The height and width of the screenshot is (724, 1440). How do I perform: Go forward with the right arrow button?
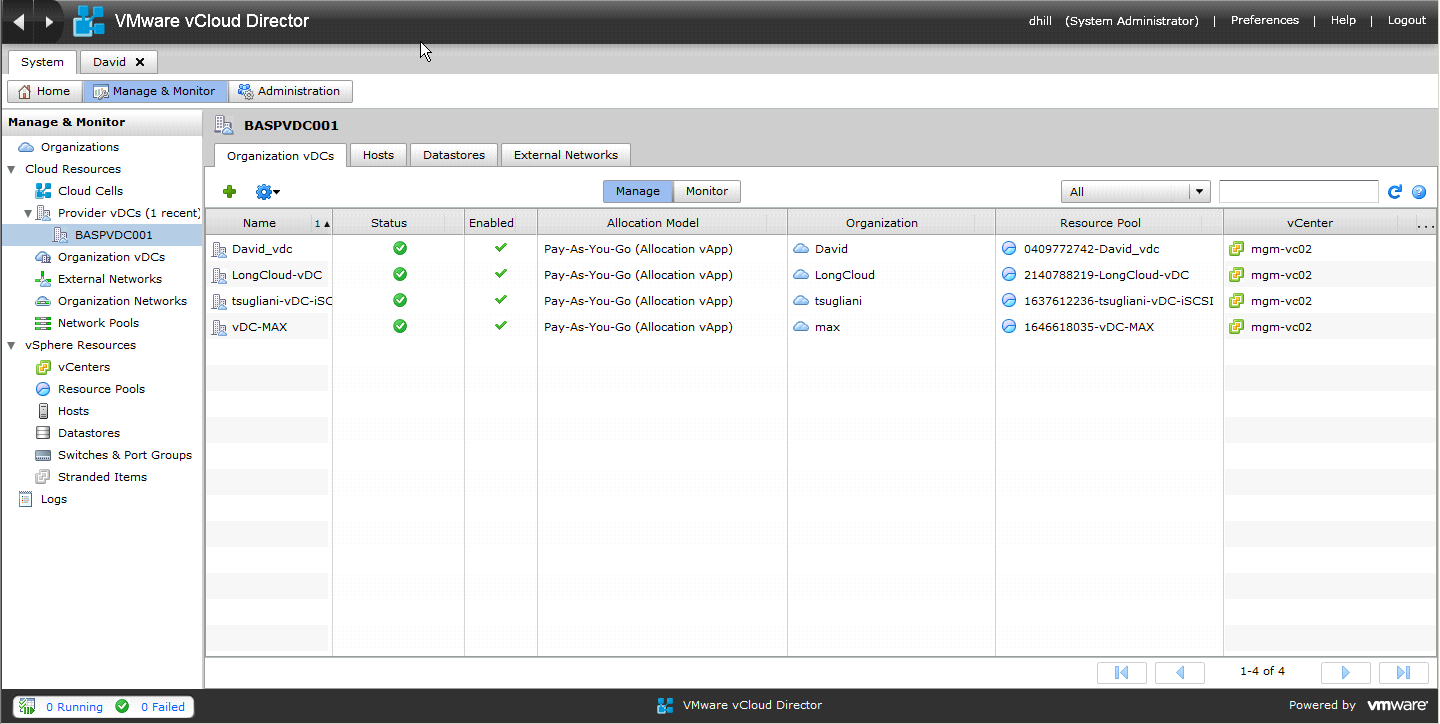point(49,21)
